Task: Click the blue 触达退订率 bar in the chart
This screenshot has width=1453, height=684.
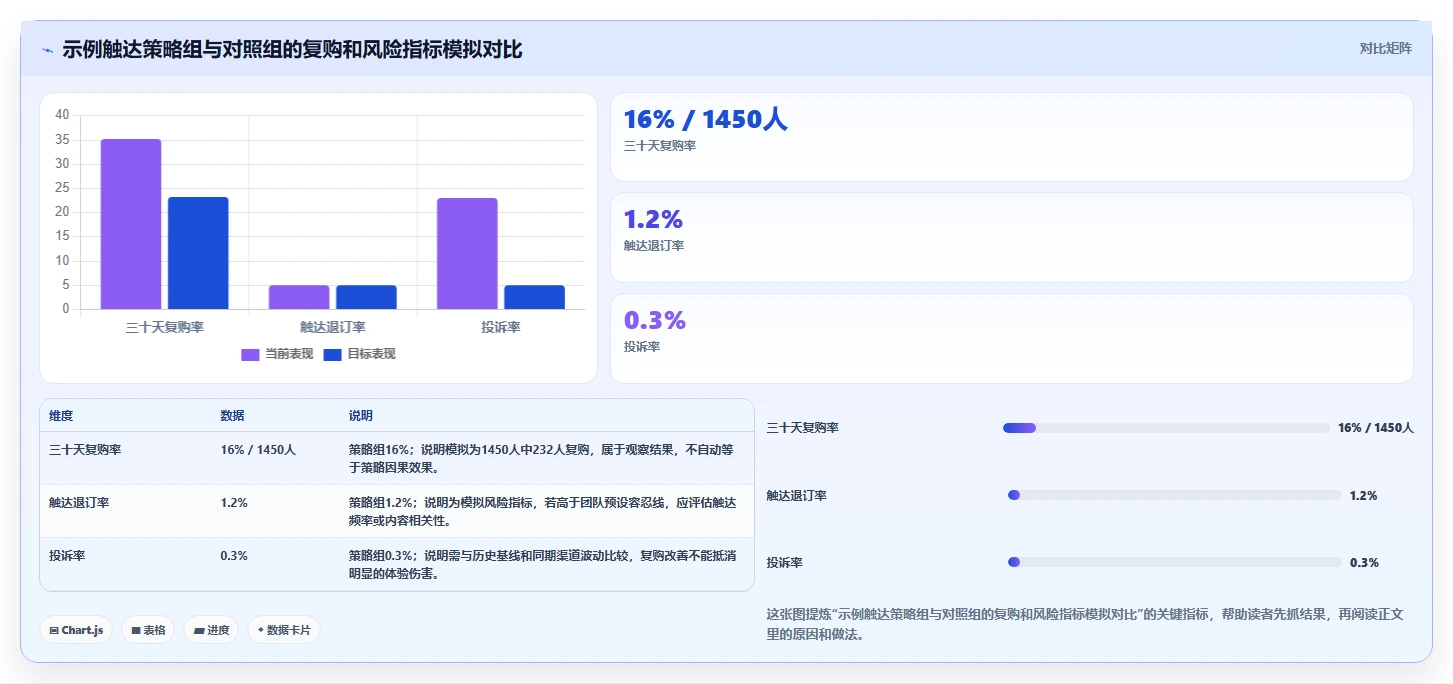Action: pyautogui.click(x=366, y=297)
